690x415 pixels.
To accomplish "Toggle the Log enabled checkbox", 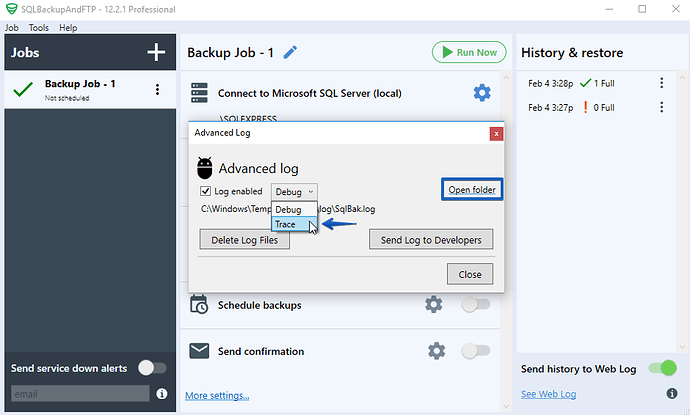I will 205,191.
